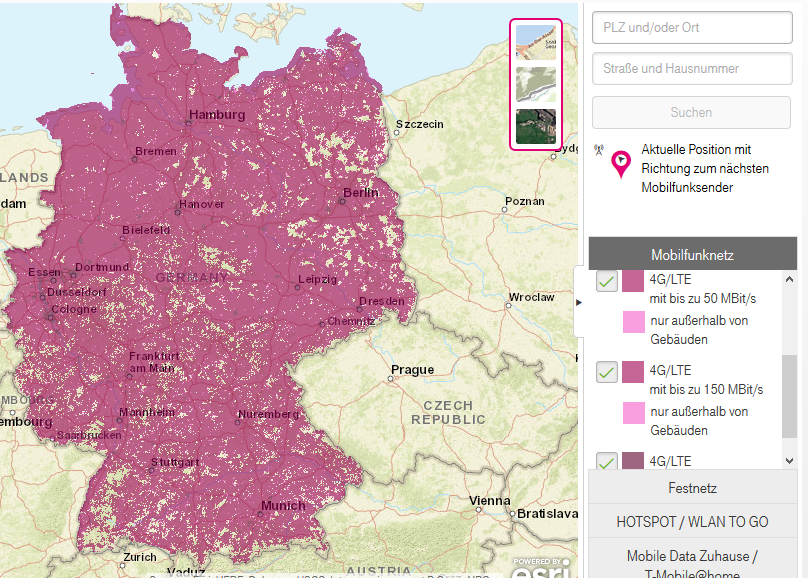808x578 pixels.
Task: Click the mit bis zu 50 MBit/s label
Action: click(703, 299)
